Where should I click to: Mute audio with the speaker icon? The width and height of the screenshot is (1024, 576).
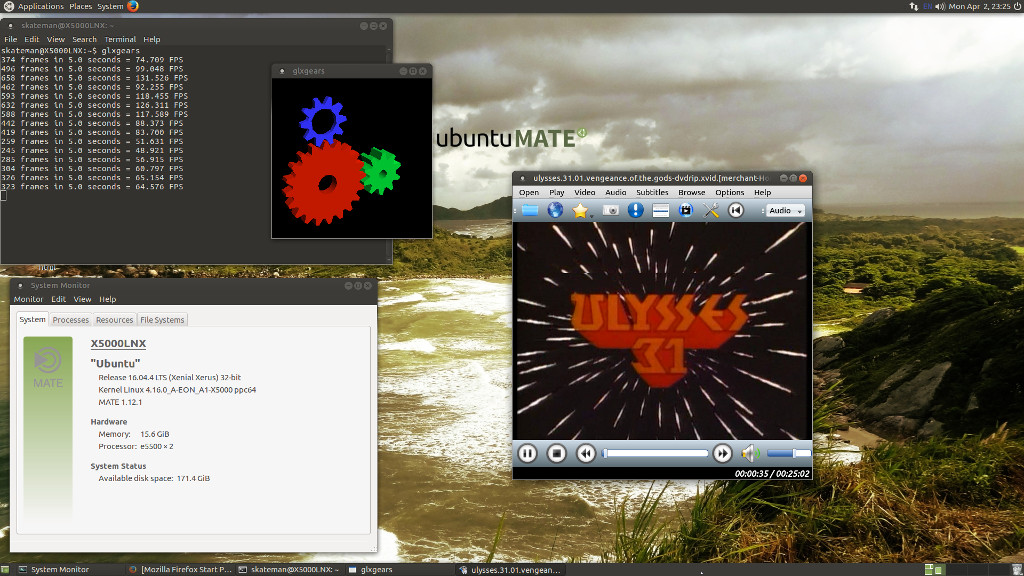tap(749, 453)
